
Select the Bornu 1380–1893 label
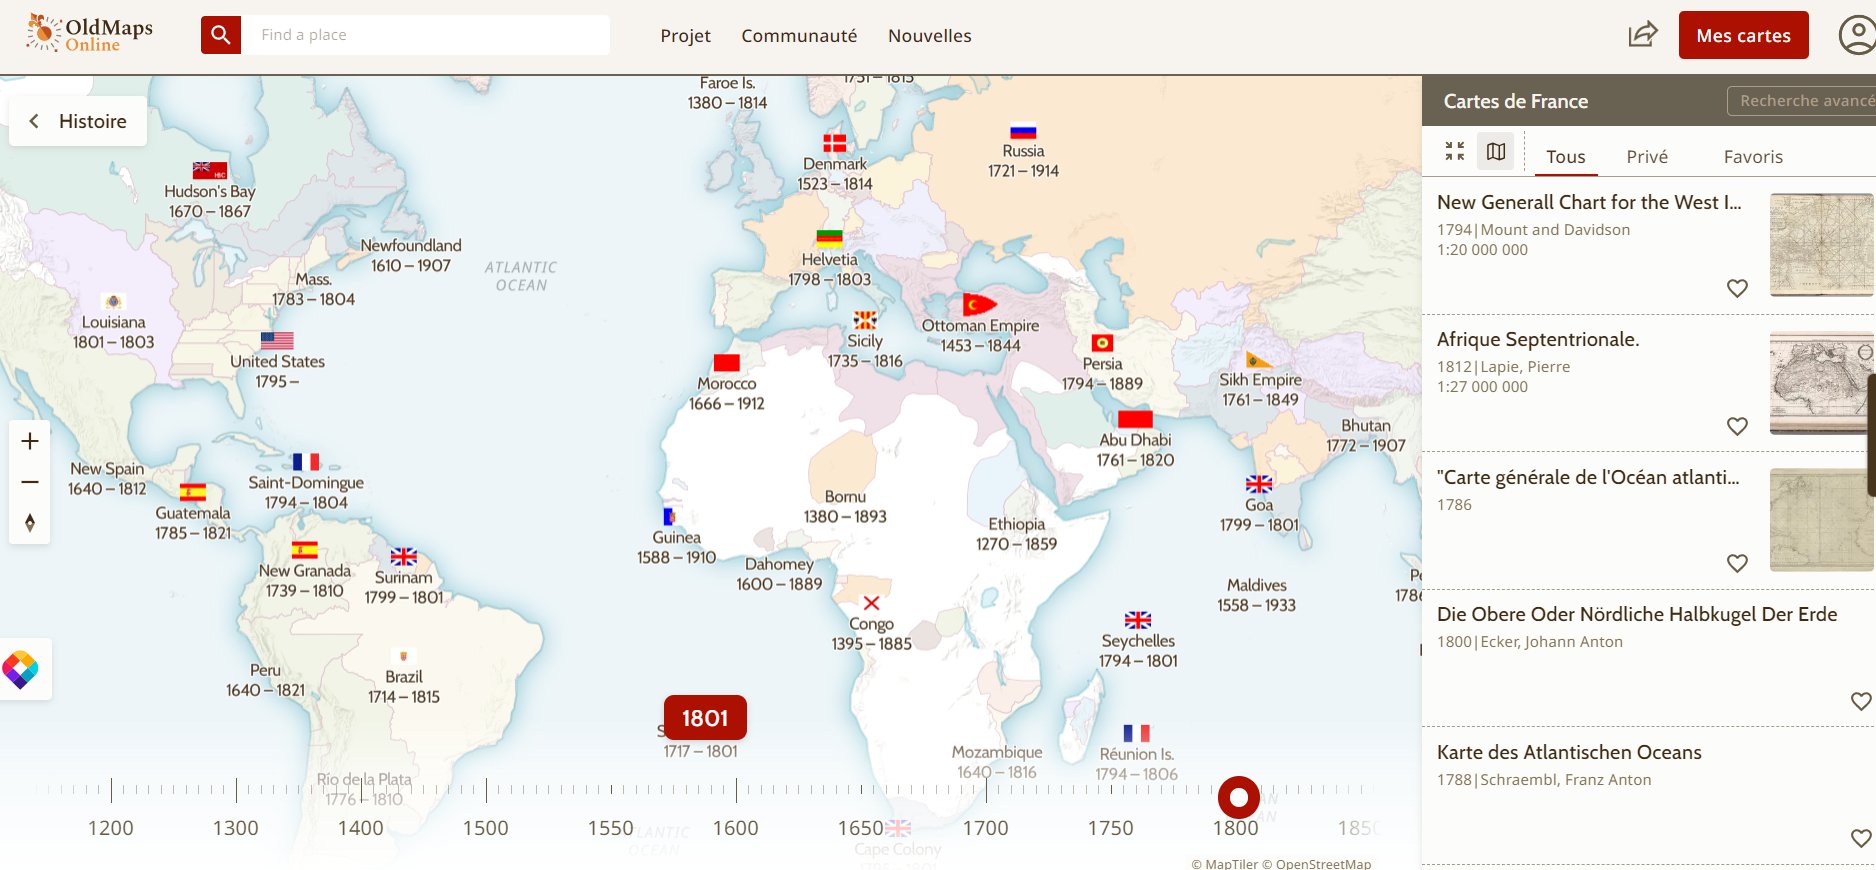pyautogui.click(x=845, y=506)
